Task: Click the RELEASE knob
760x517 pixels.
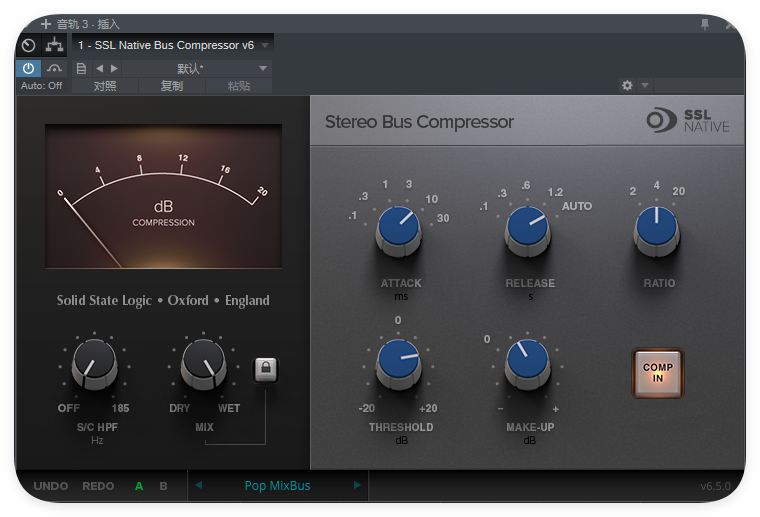Action: coord(527,230)
